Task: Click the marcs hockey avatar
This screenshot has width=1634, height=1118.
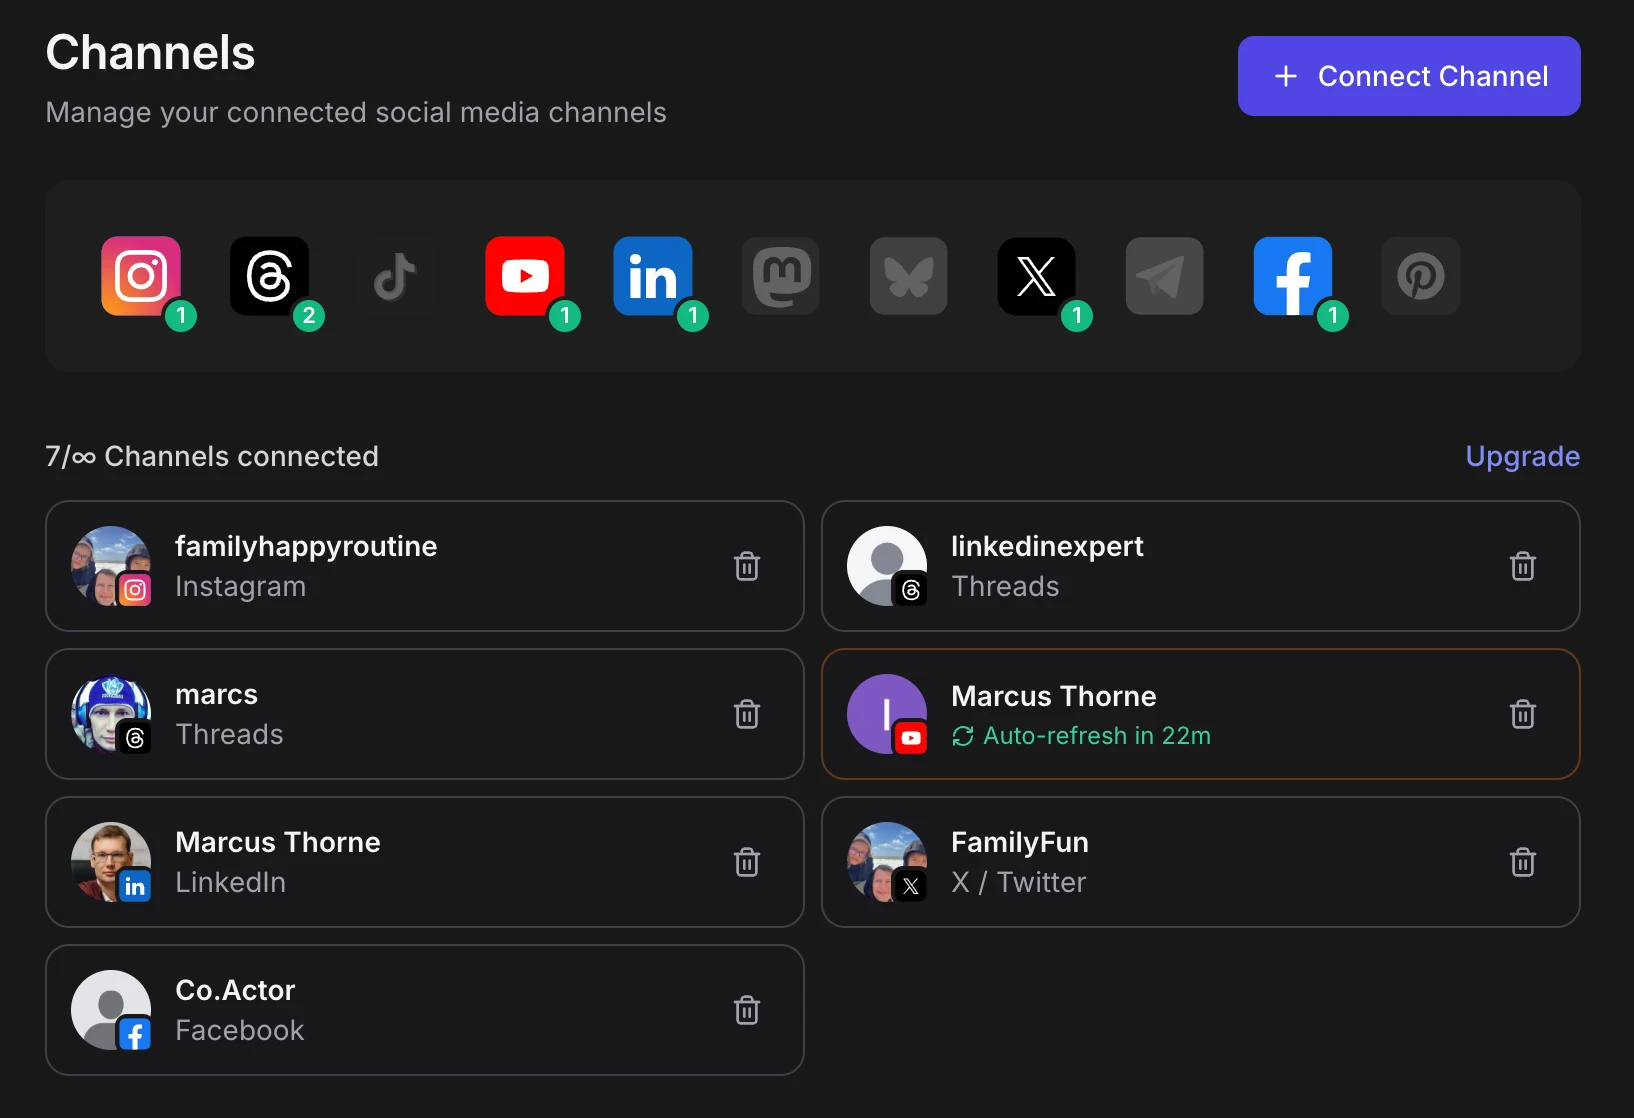Action: click(111, 714)
